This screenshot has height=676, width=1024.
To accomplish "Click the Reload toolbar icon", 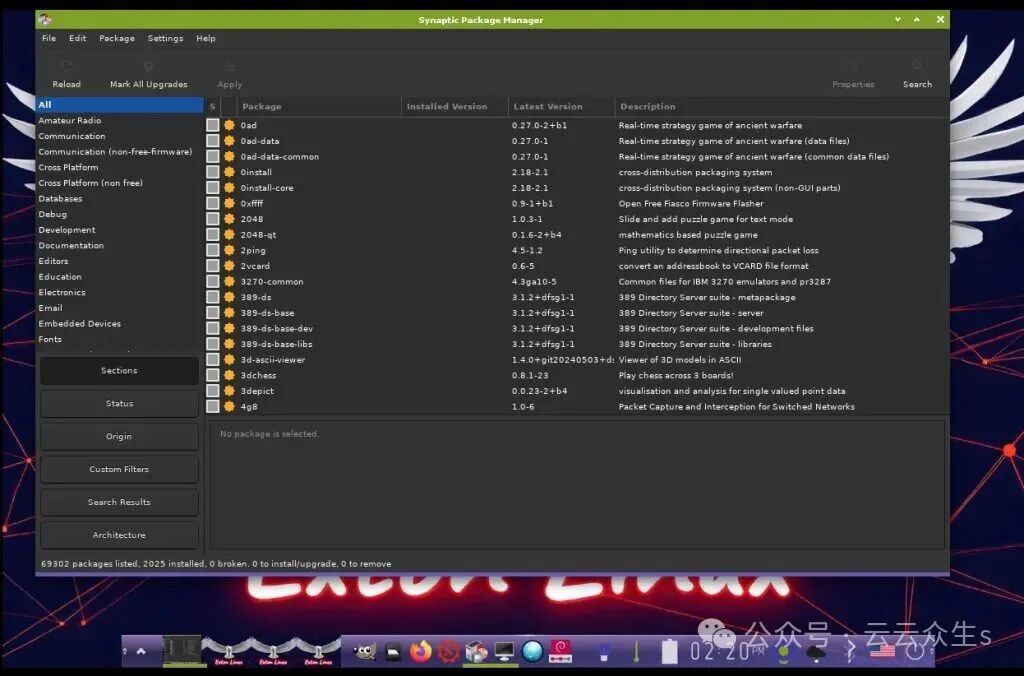I will 66,68.
